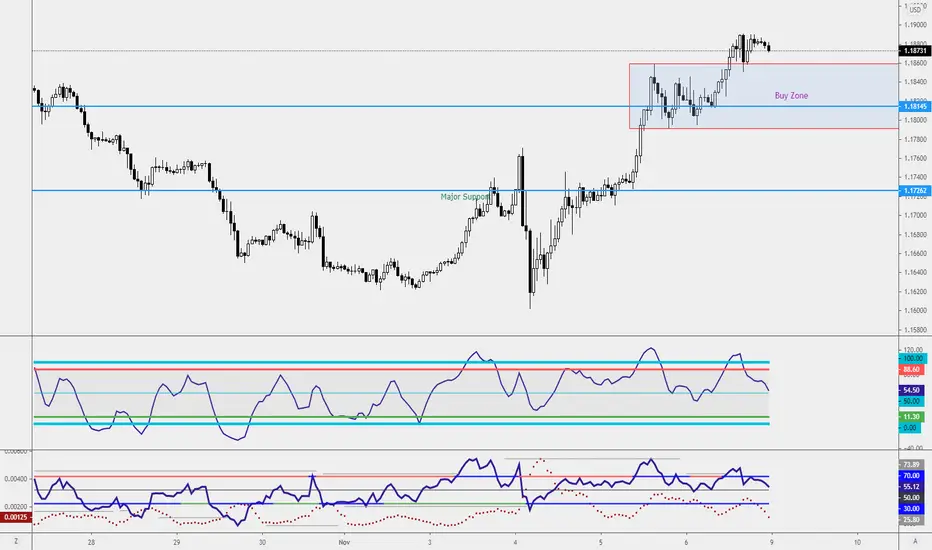
Task: Toggle auto scale with the A button
Action: pyautogui.click(x=915, y=542)
